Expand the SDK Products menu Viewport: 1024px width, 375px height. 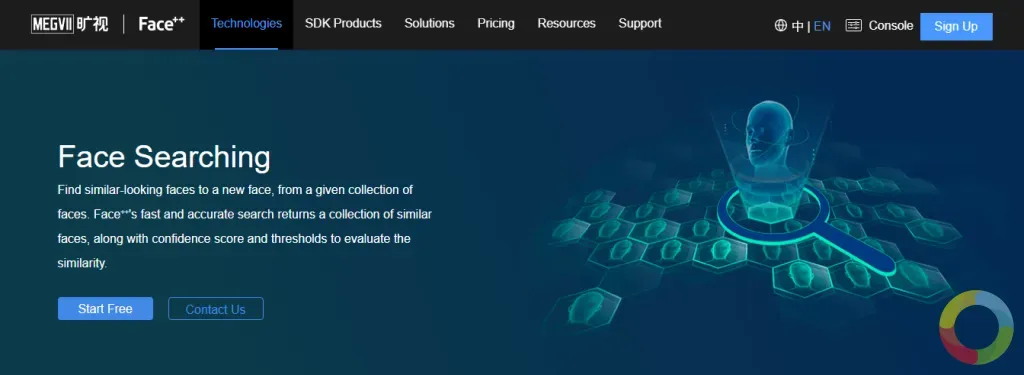pyautogui.click(x=343, y=24)
